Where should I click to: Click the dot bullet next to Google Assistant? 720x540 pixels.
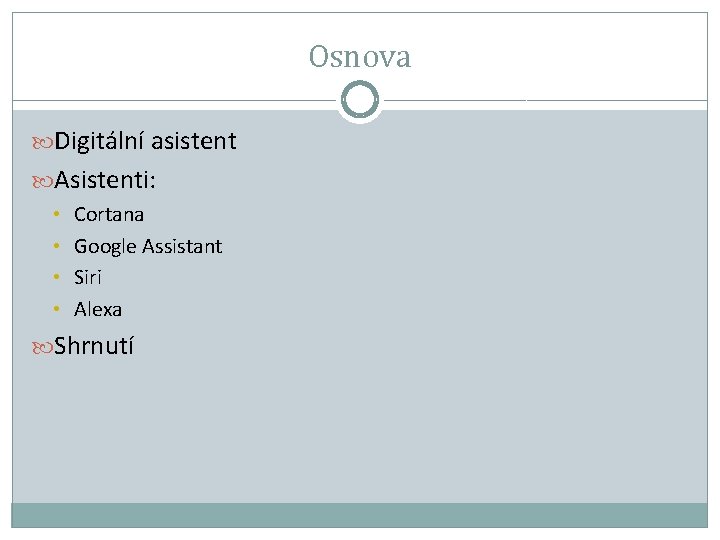pos(58,246)
